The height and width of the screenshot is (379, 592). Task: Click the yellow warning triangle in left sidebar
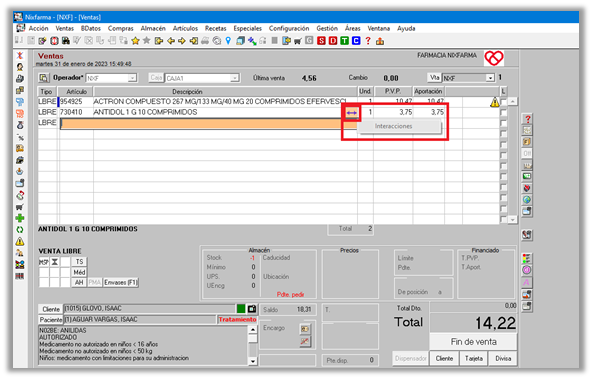point(20,241)
